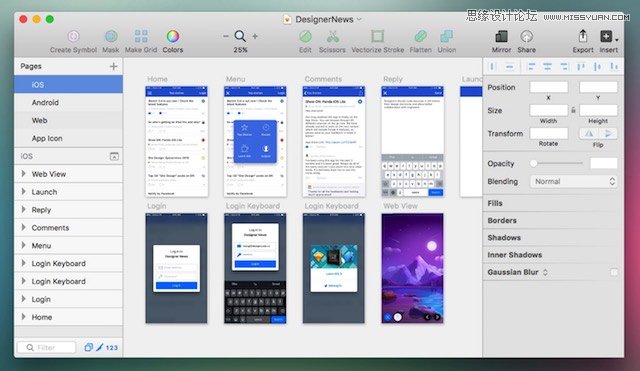The height and width of the screenshot is (371, 640).
Task: Expand the Web View layer group
Action: point(24,173)
